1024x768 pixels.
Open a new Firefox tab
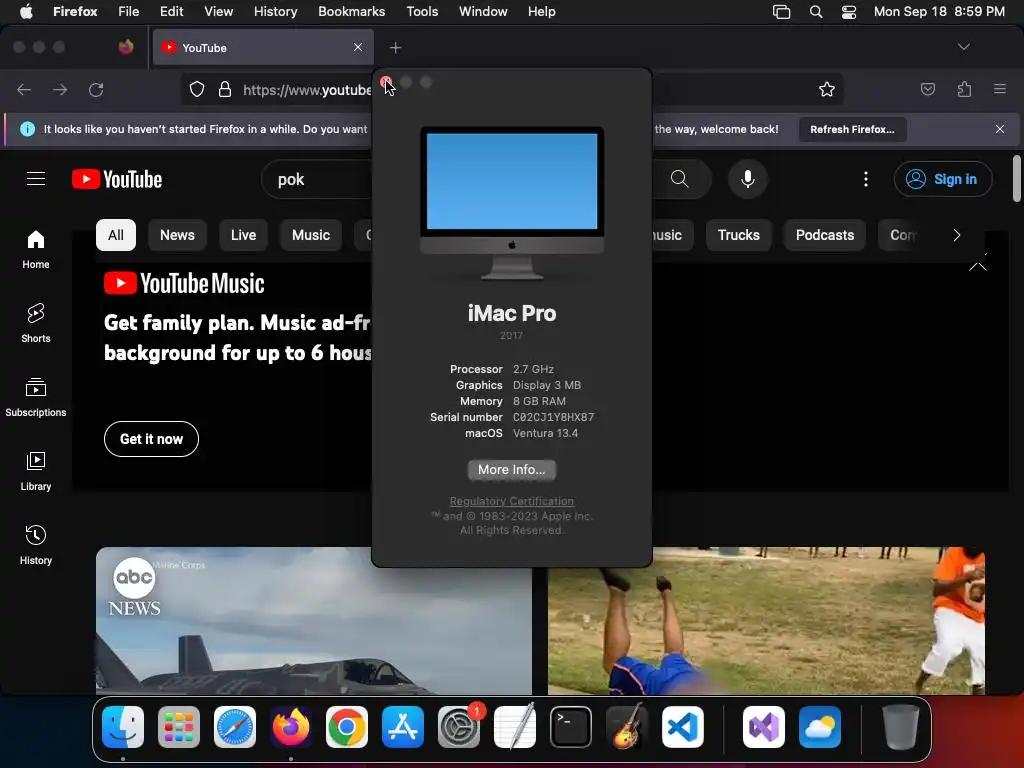click(395, 48)
